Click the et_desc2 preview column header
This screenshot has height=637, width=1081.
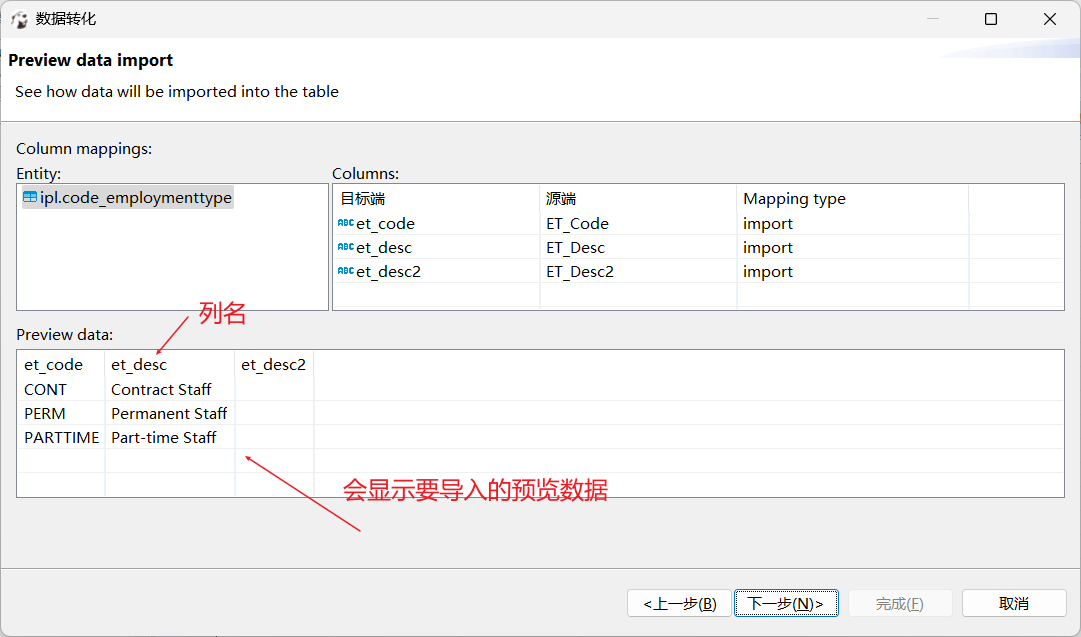(273, 365)
